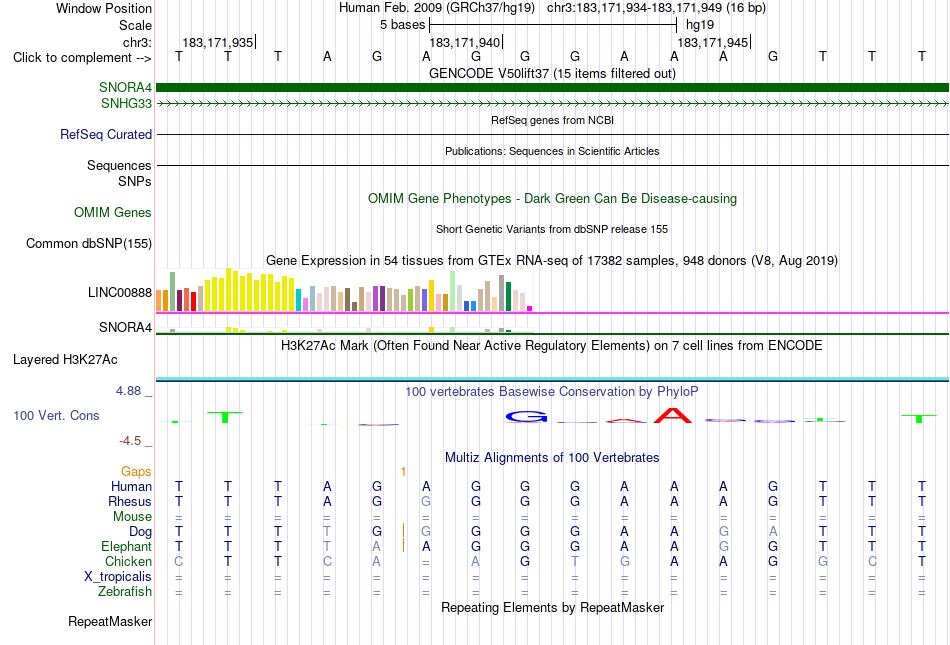The image size is (950, 645).
Task: Click the SNHG33 intron arrow line
Action: click(x=552, y=104)
